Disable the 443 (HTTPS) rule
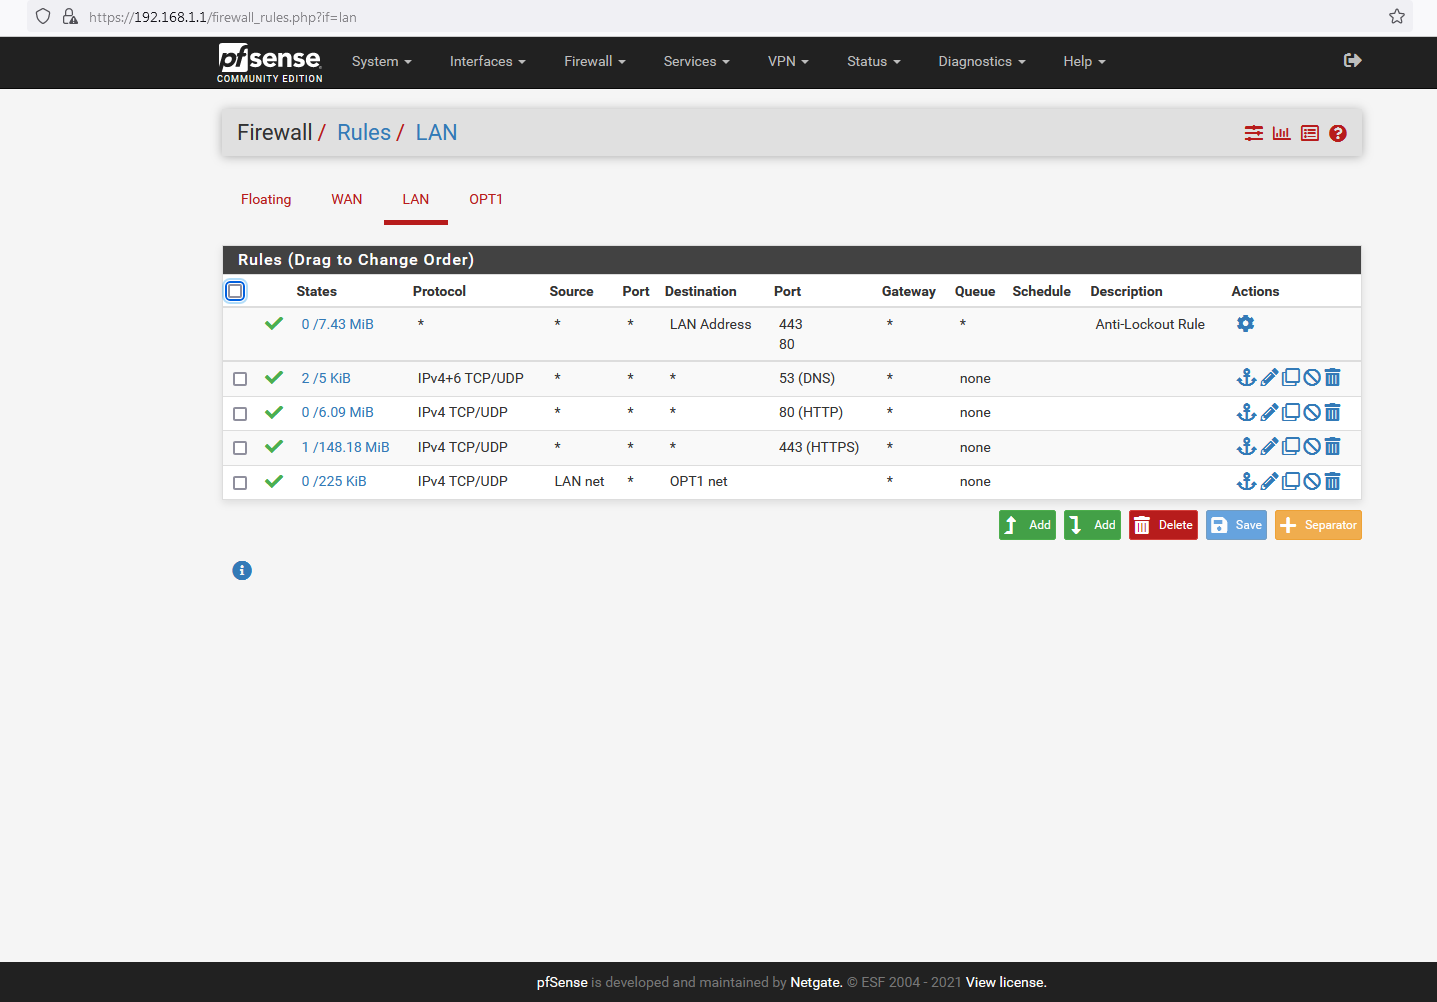This screenshot has width=1437, height=1002. pyautogui.click(x=1312, y=446)
